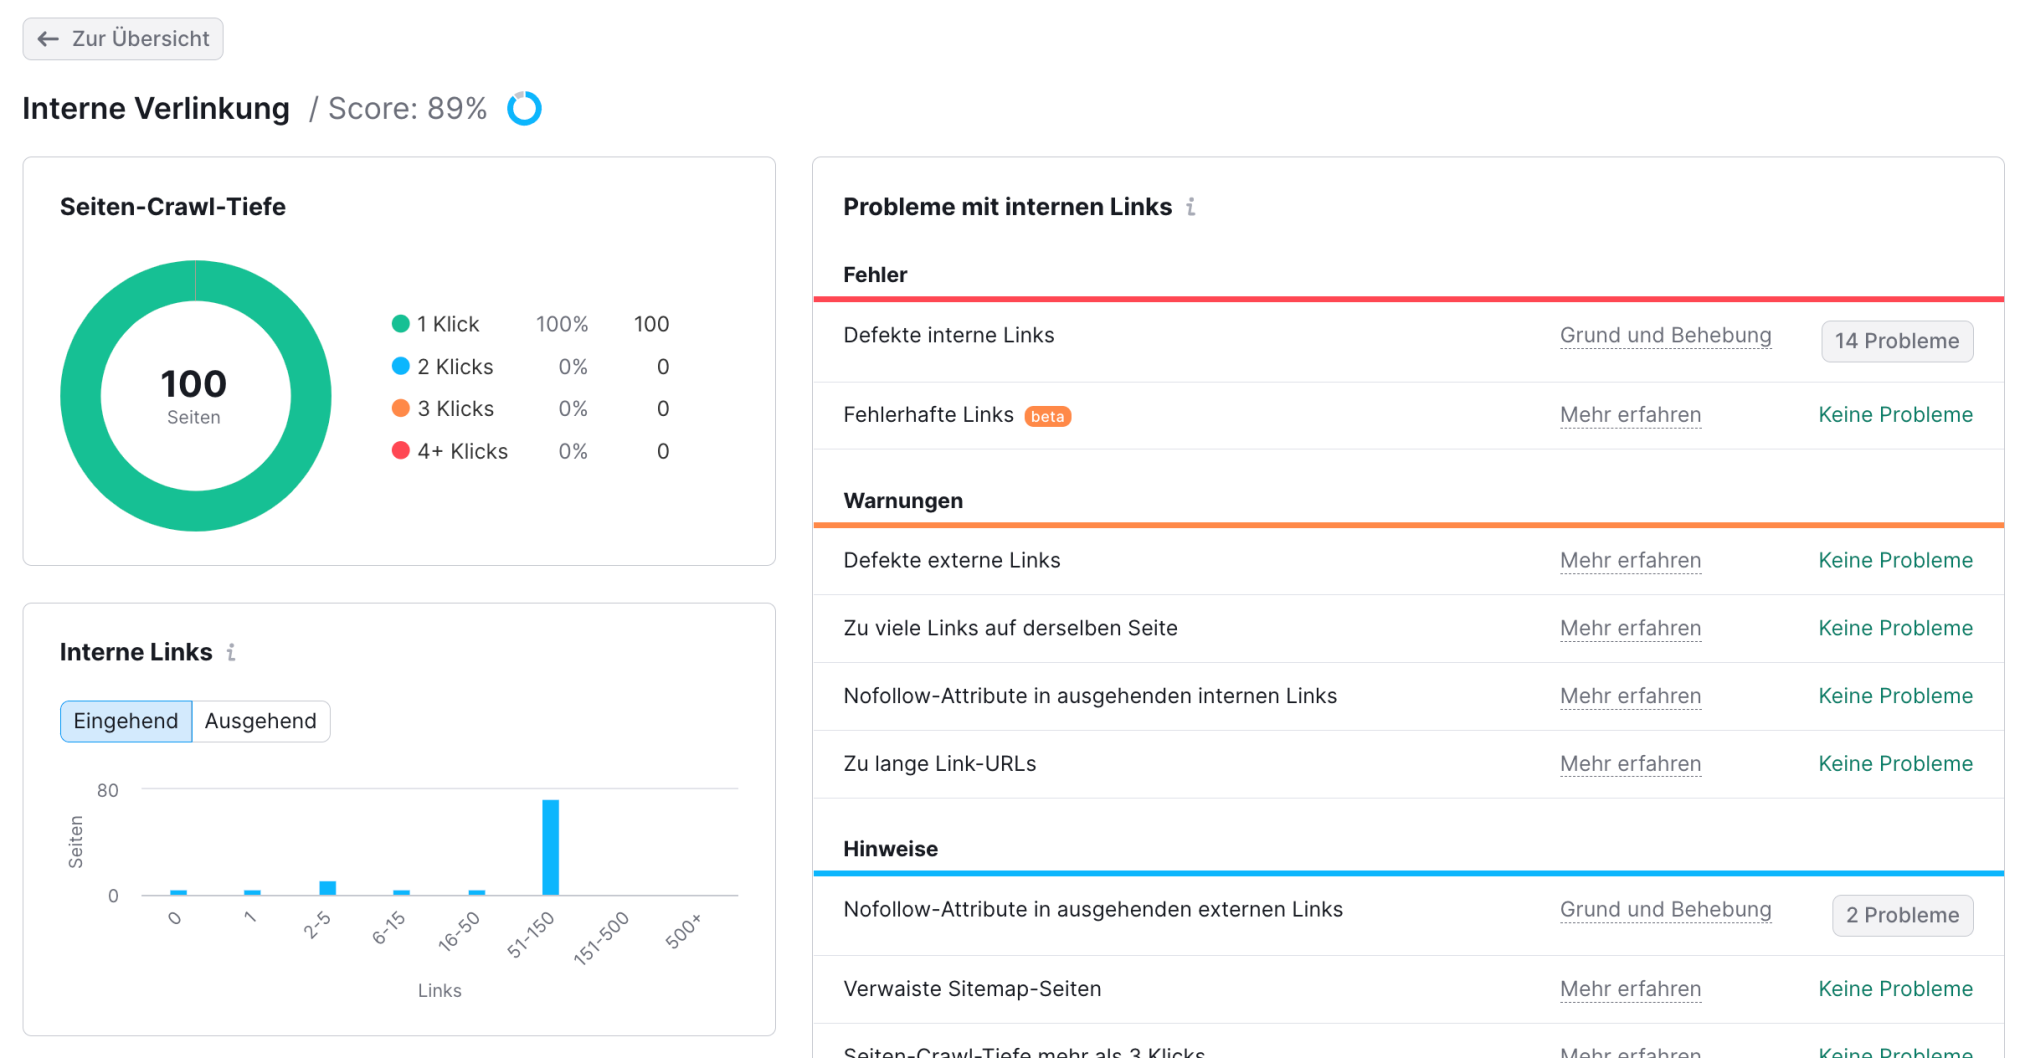Click the beta badge next to Fehlerhafte Links

pyautogui.click(x=1047, y=416)
